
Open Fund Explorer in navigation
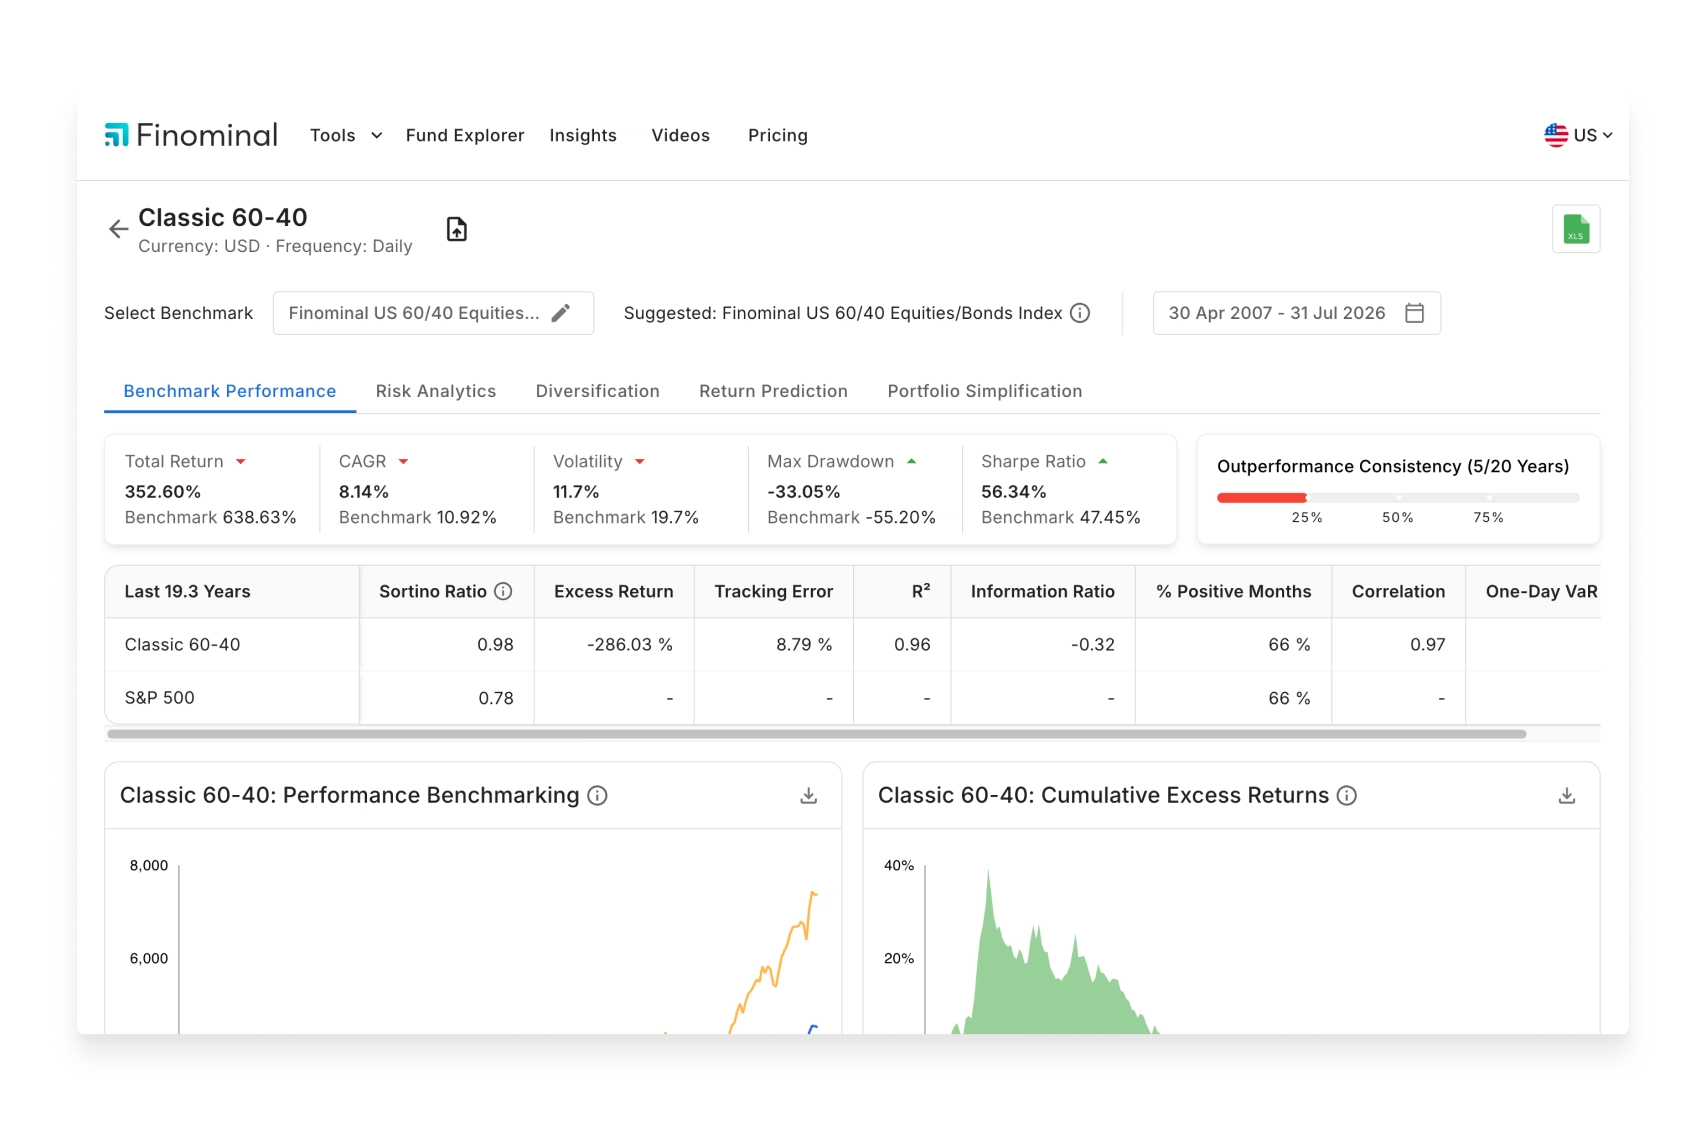465,135
